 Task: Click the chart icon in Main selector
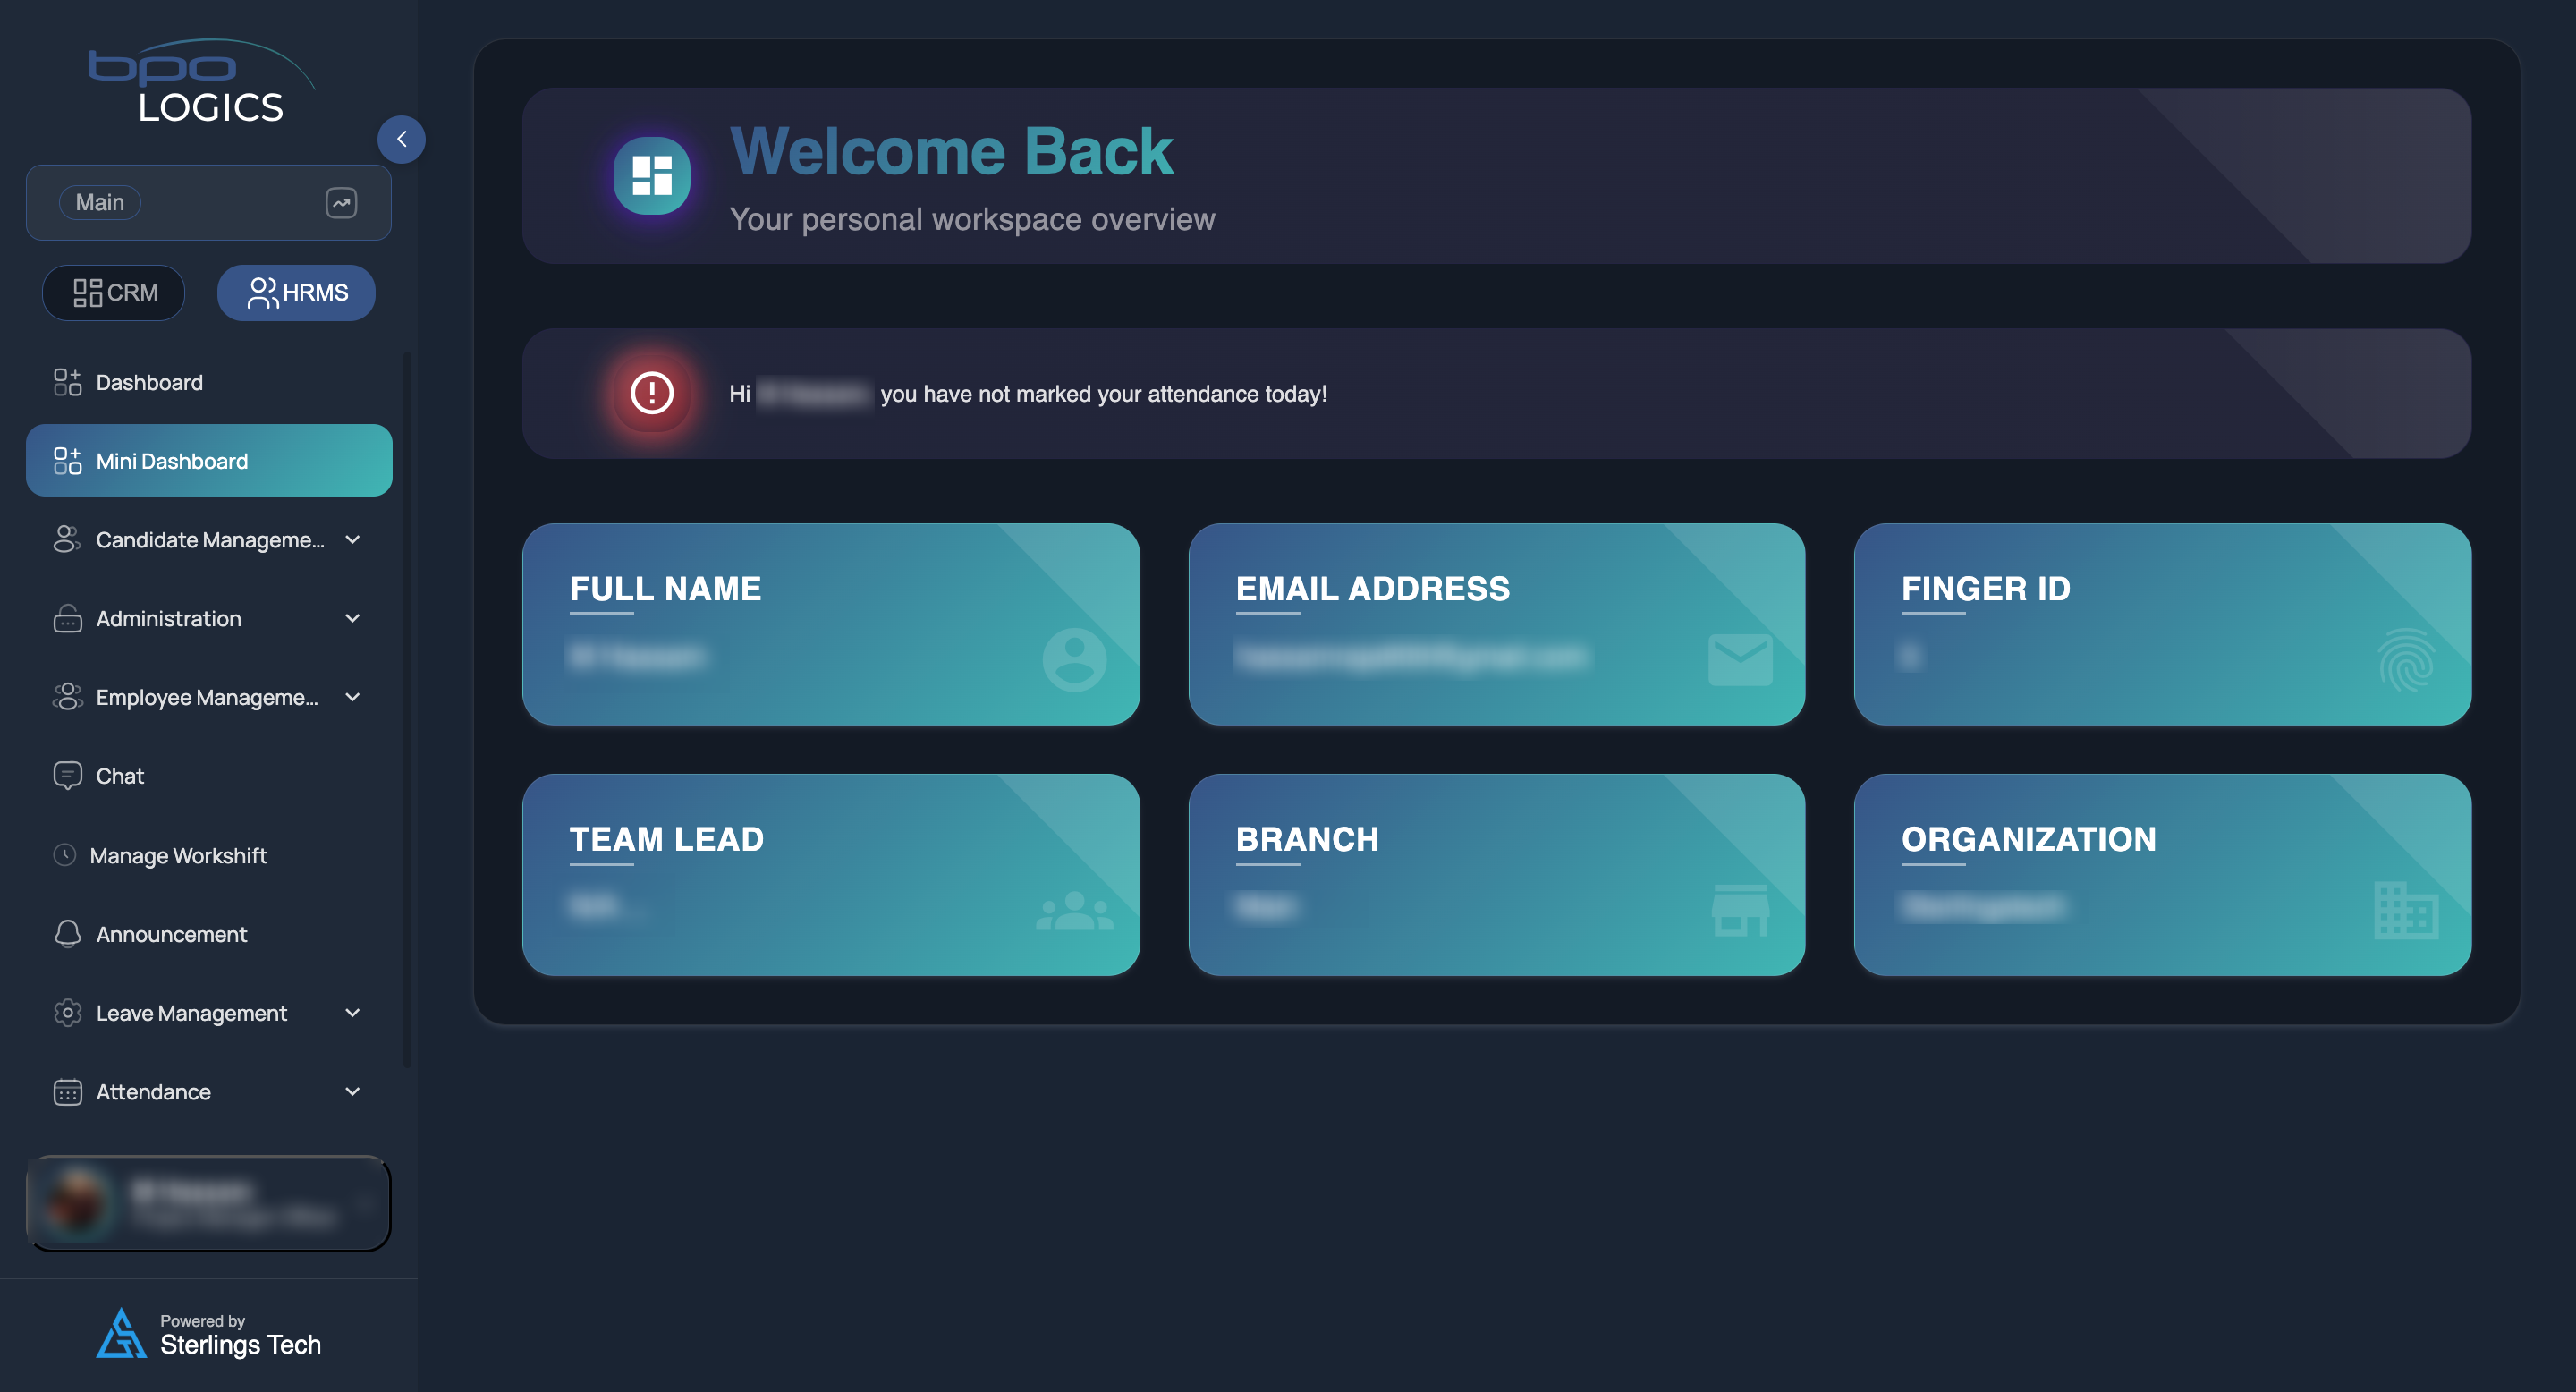[341, 202]
